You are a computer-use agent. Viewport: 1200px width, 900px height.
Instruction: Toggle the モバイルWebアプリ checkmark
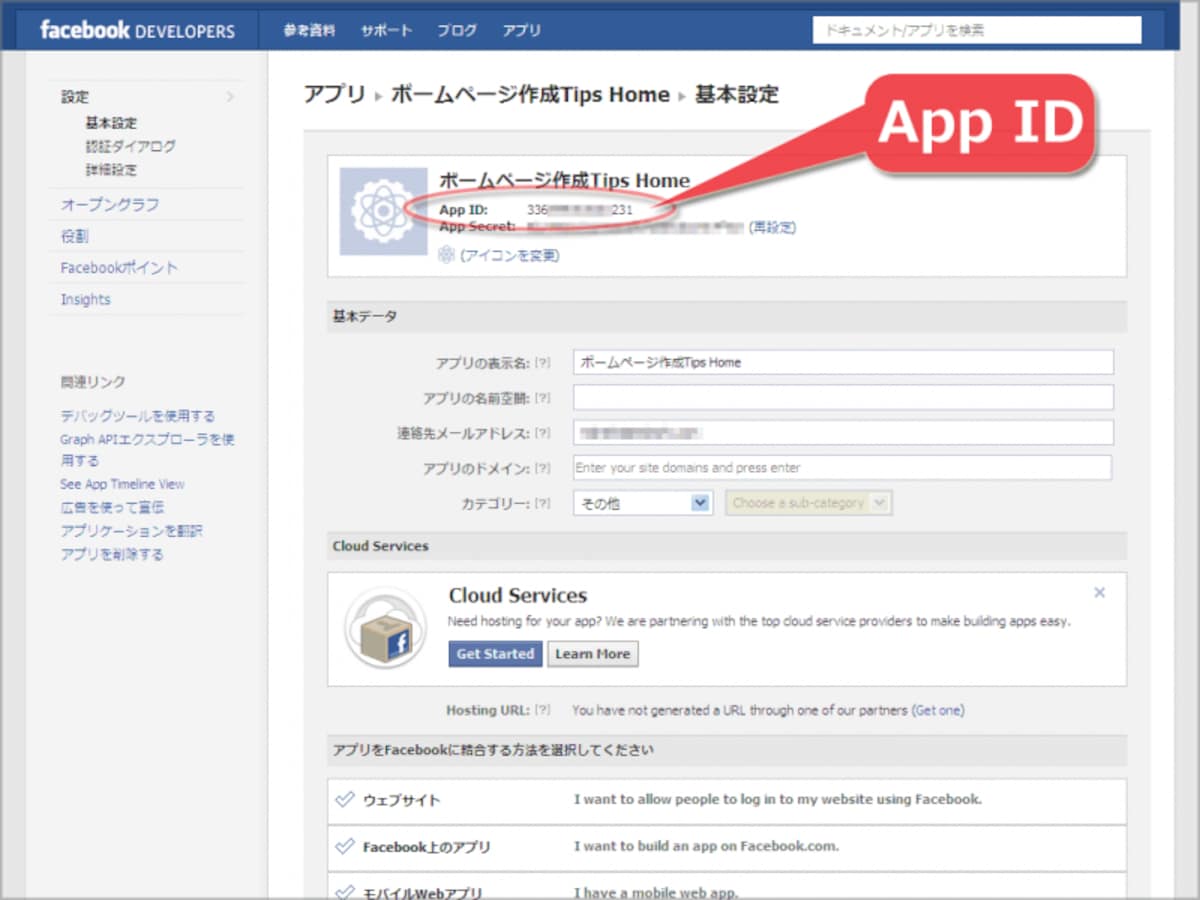coord(345,891)
